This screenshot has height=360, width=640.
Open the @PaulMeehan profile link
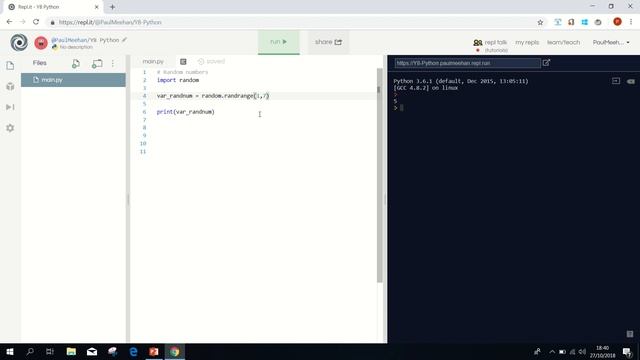69,40
